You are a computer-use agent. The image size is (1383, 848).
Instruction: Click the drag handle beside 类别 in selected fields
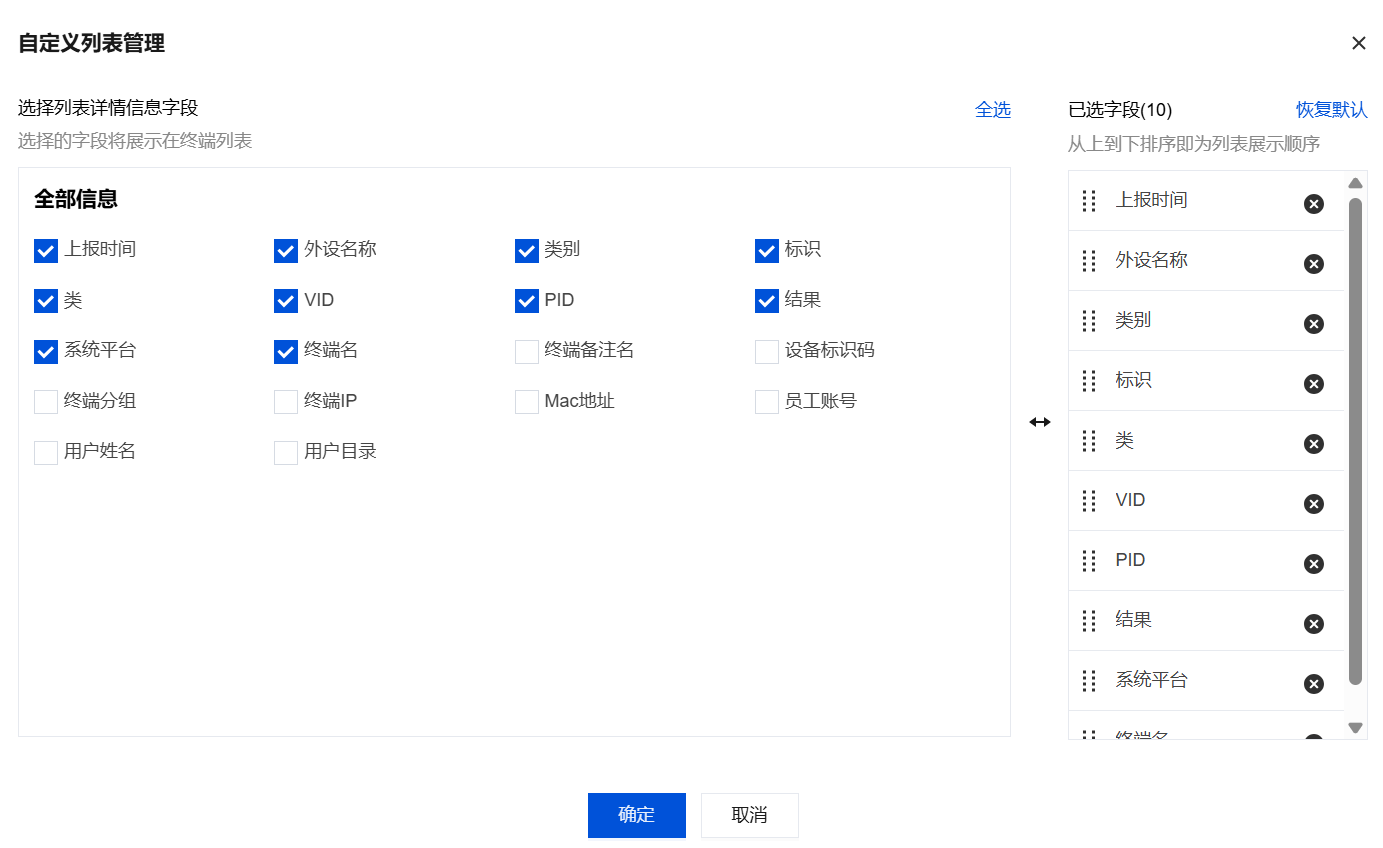tap(1090, 321)
